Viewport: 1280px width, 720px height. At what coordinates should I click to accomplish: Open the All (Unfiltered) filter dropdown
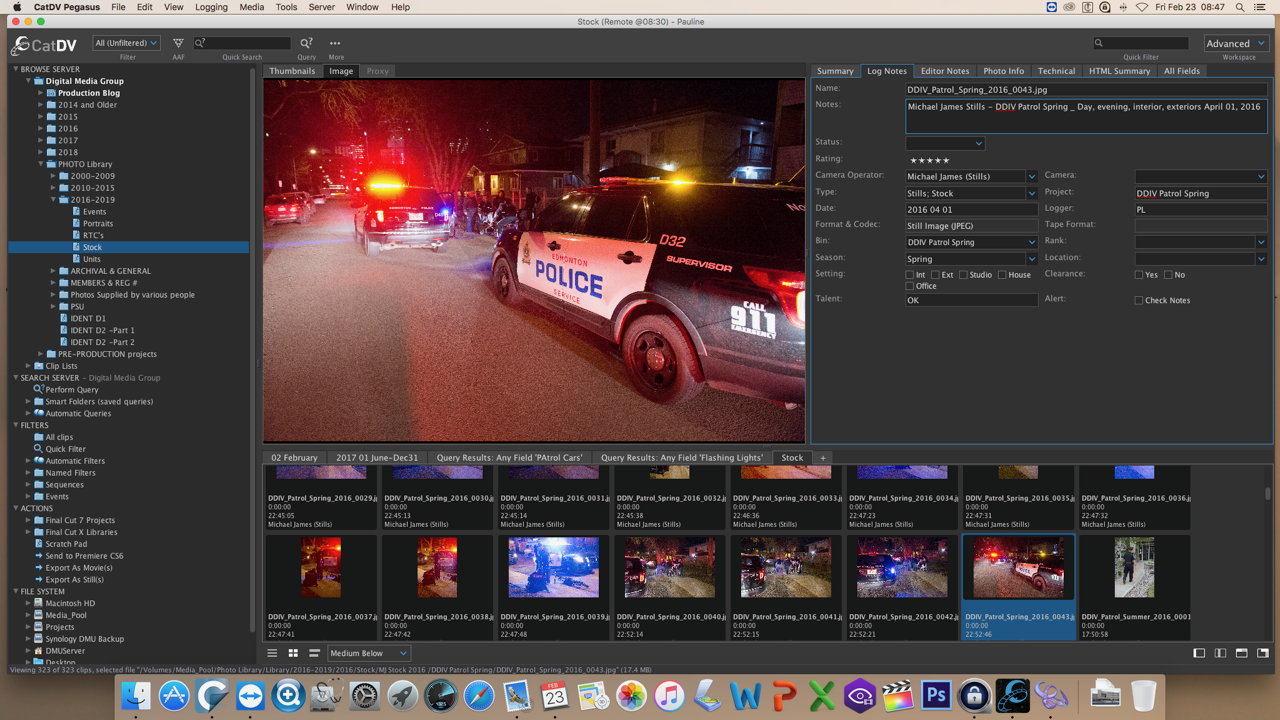[125, 42]
